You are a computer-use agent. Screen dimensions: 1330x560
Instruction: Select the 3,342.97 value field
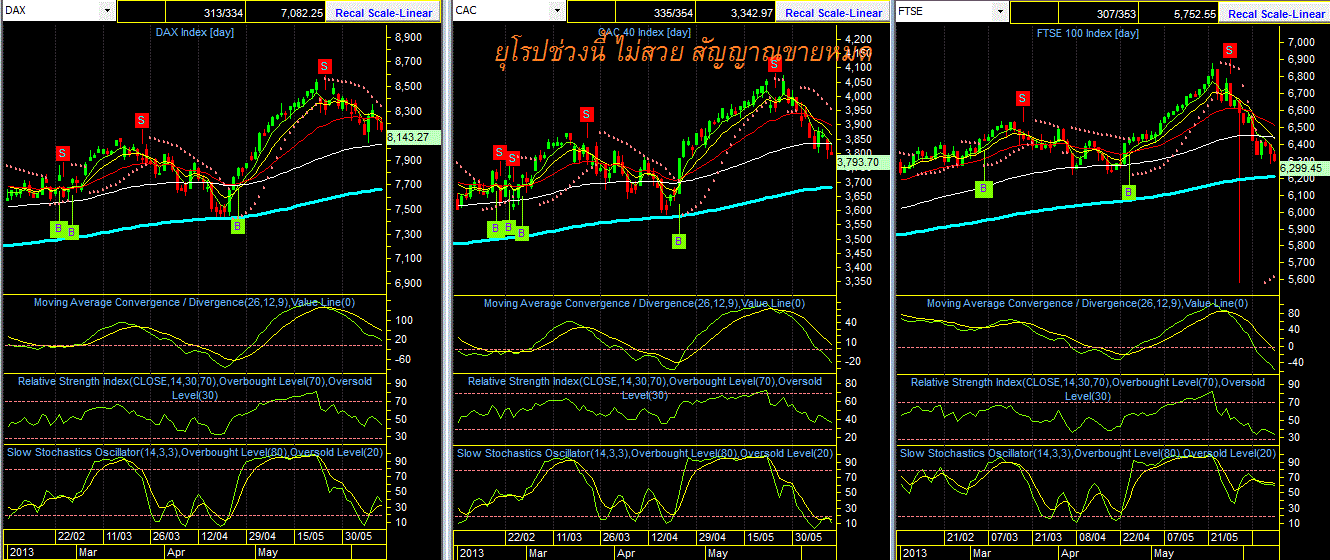(736, 12)
